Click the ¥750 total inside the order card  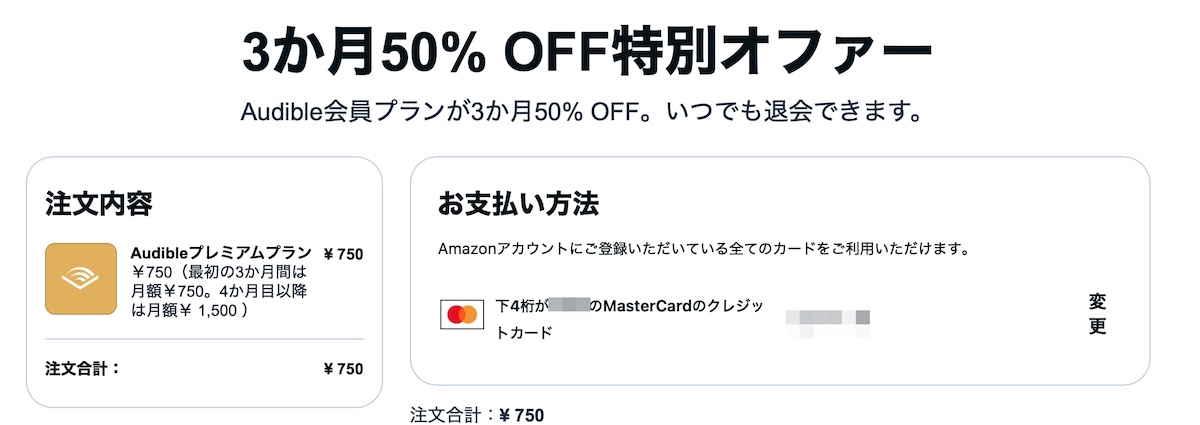[343, 369]
